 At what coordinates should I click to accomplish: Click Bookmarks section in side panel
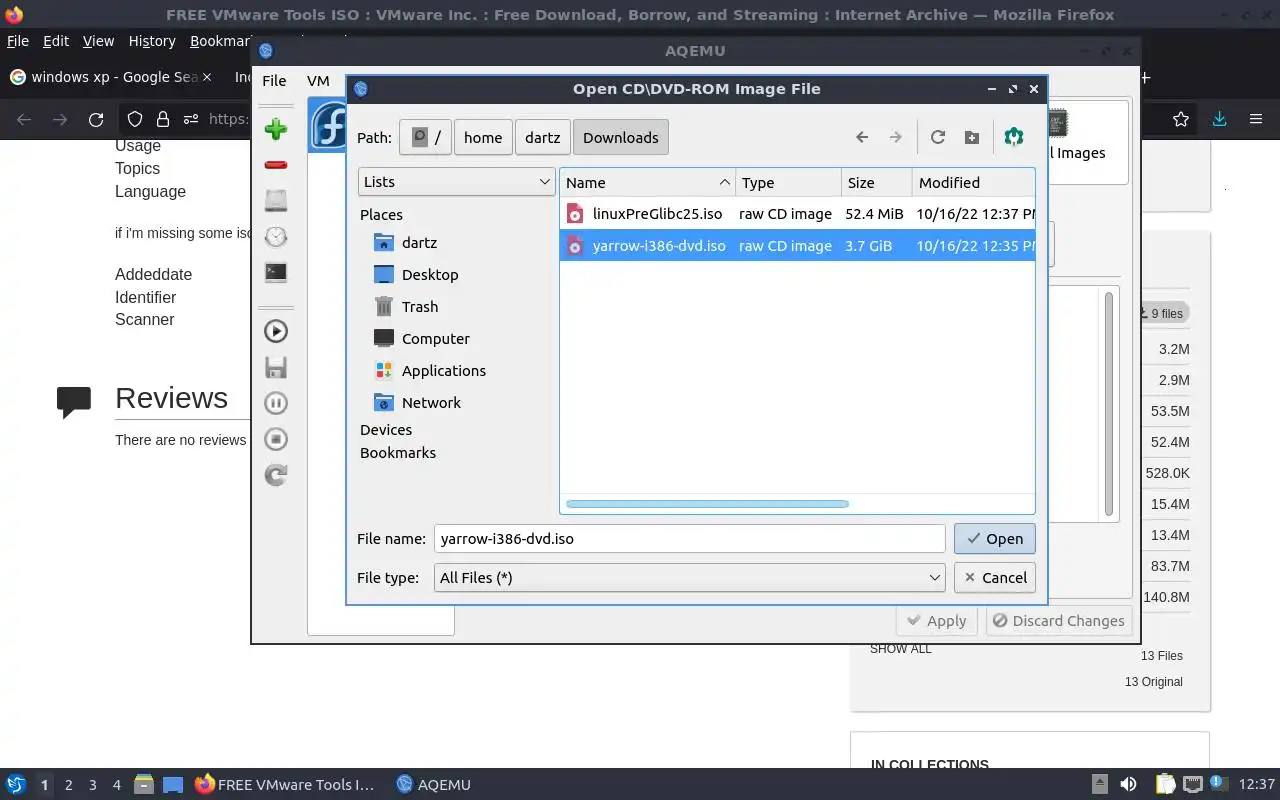[x=398, y=452]
